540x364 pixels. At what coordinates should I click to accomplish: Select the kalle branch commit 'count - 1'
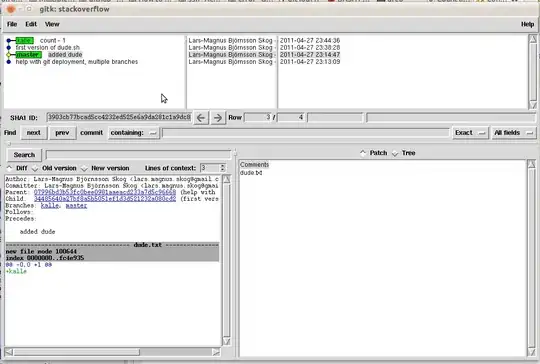(x=52, y=40)
